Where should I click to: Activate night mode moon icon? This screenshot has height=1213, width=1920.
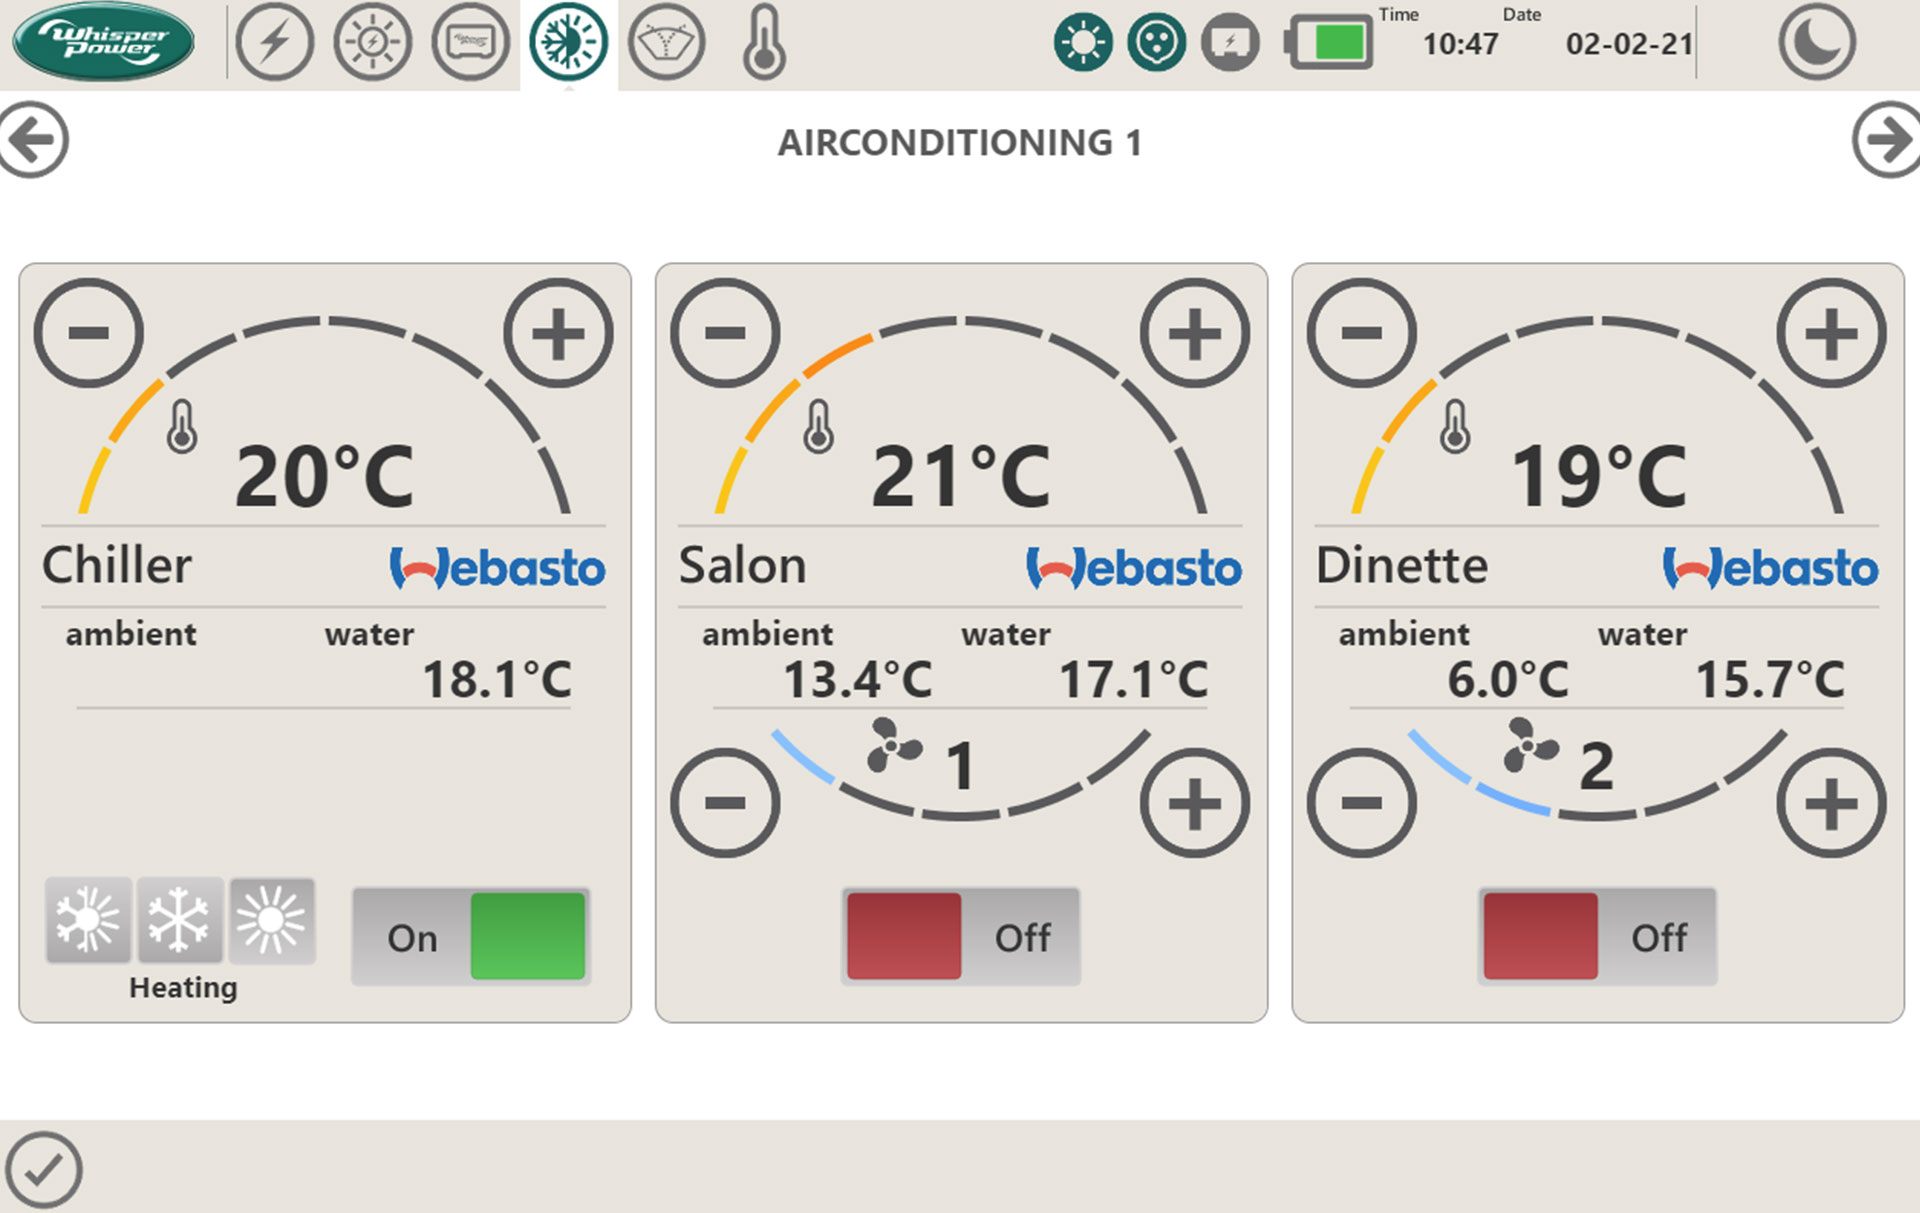[1816, 42]
